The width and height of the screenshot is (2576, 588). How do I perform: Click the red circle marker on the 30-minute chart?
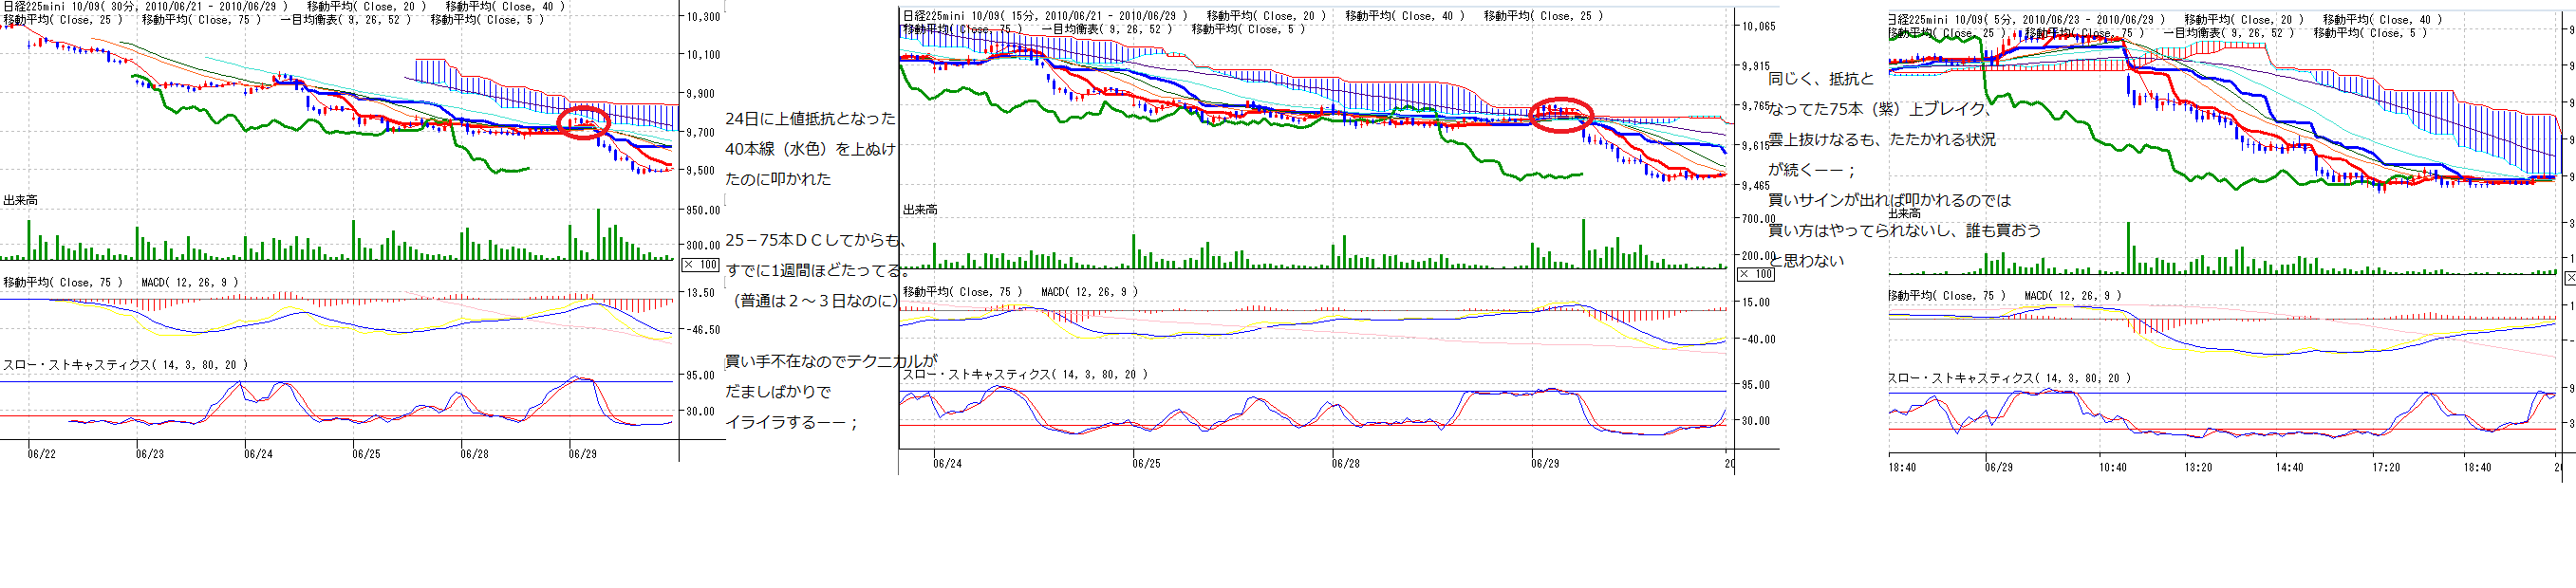coord(583,122)
